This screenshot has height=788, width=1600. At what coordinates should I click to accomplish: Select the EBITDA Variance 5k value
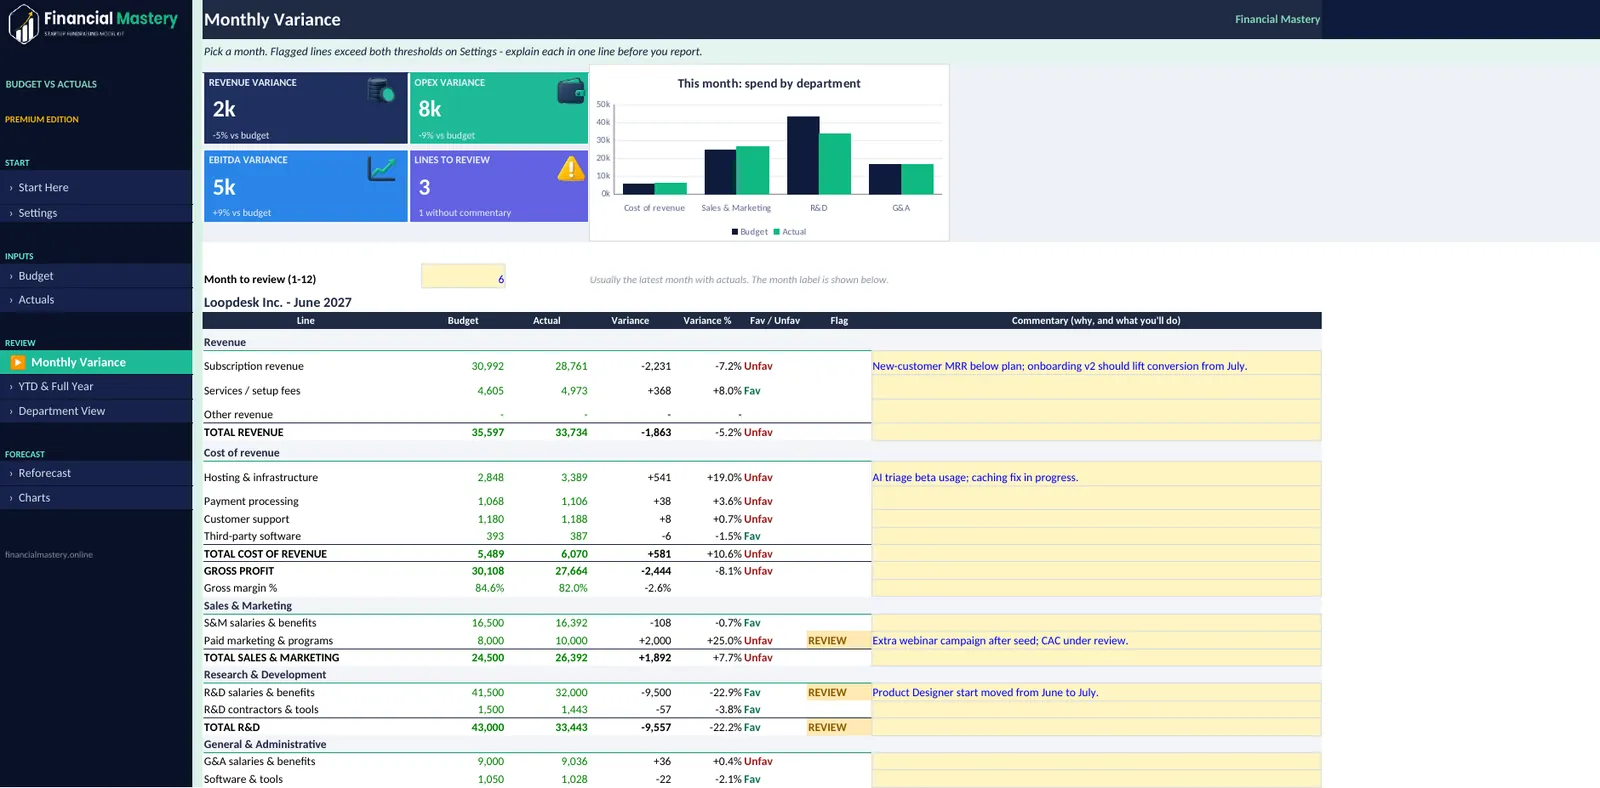click(x=224, y=187)
